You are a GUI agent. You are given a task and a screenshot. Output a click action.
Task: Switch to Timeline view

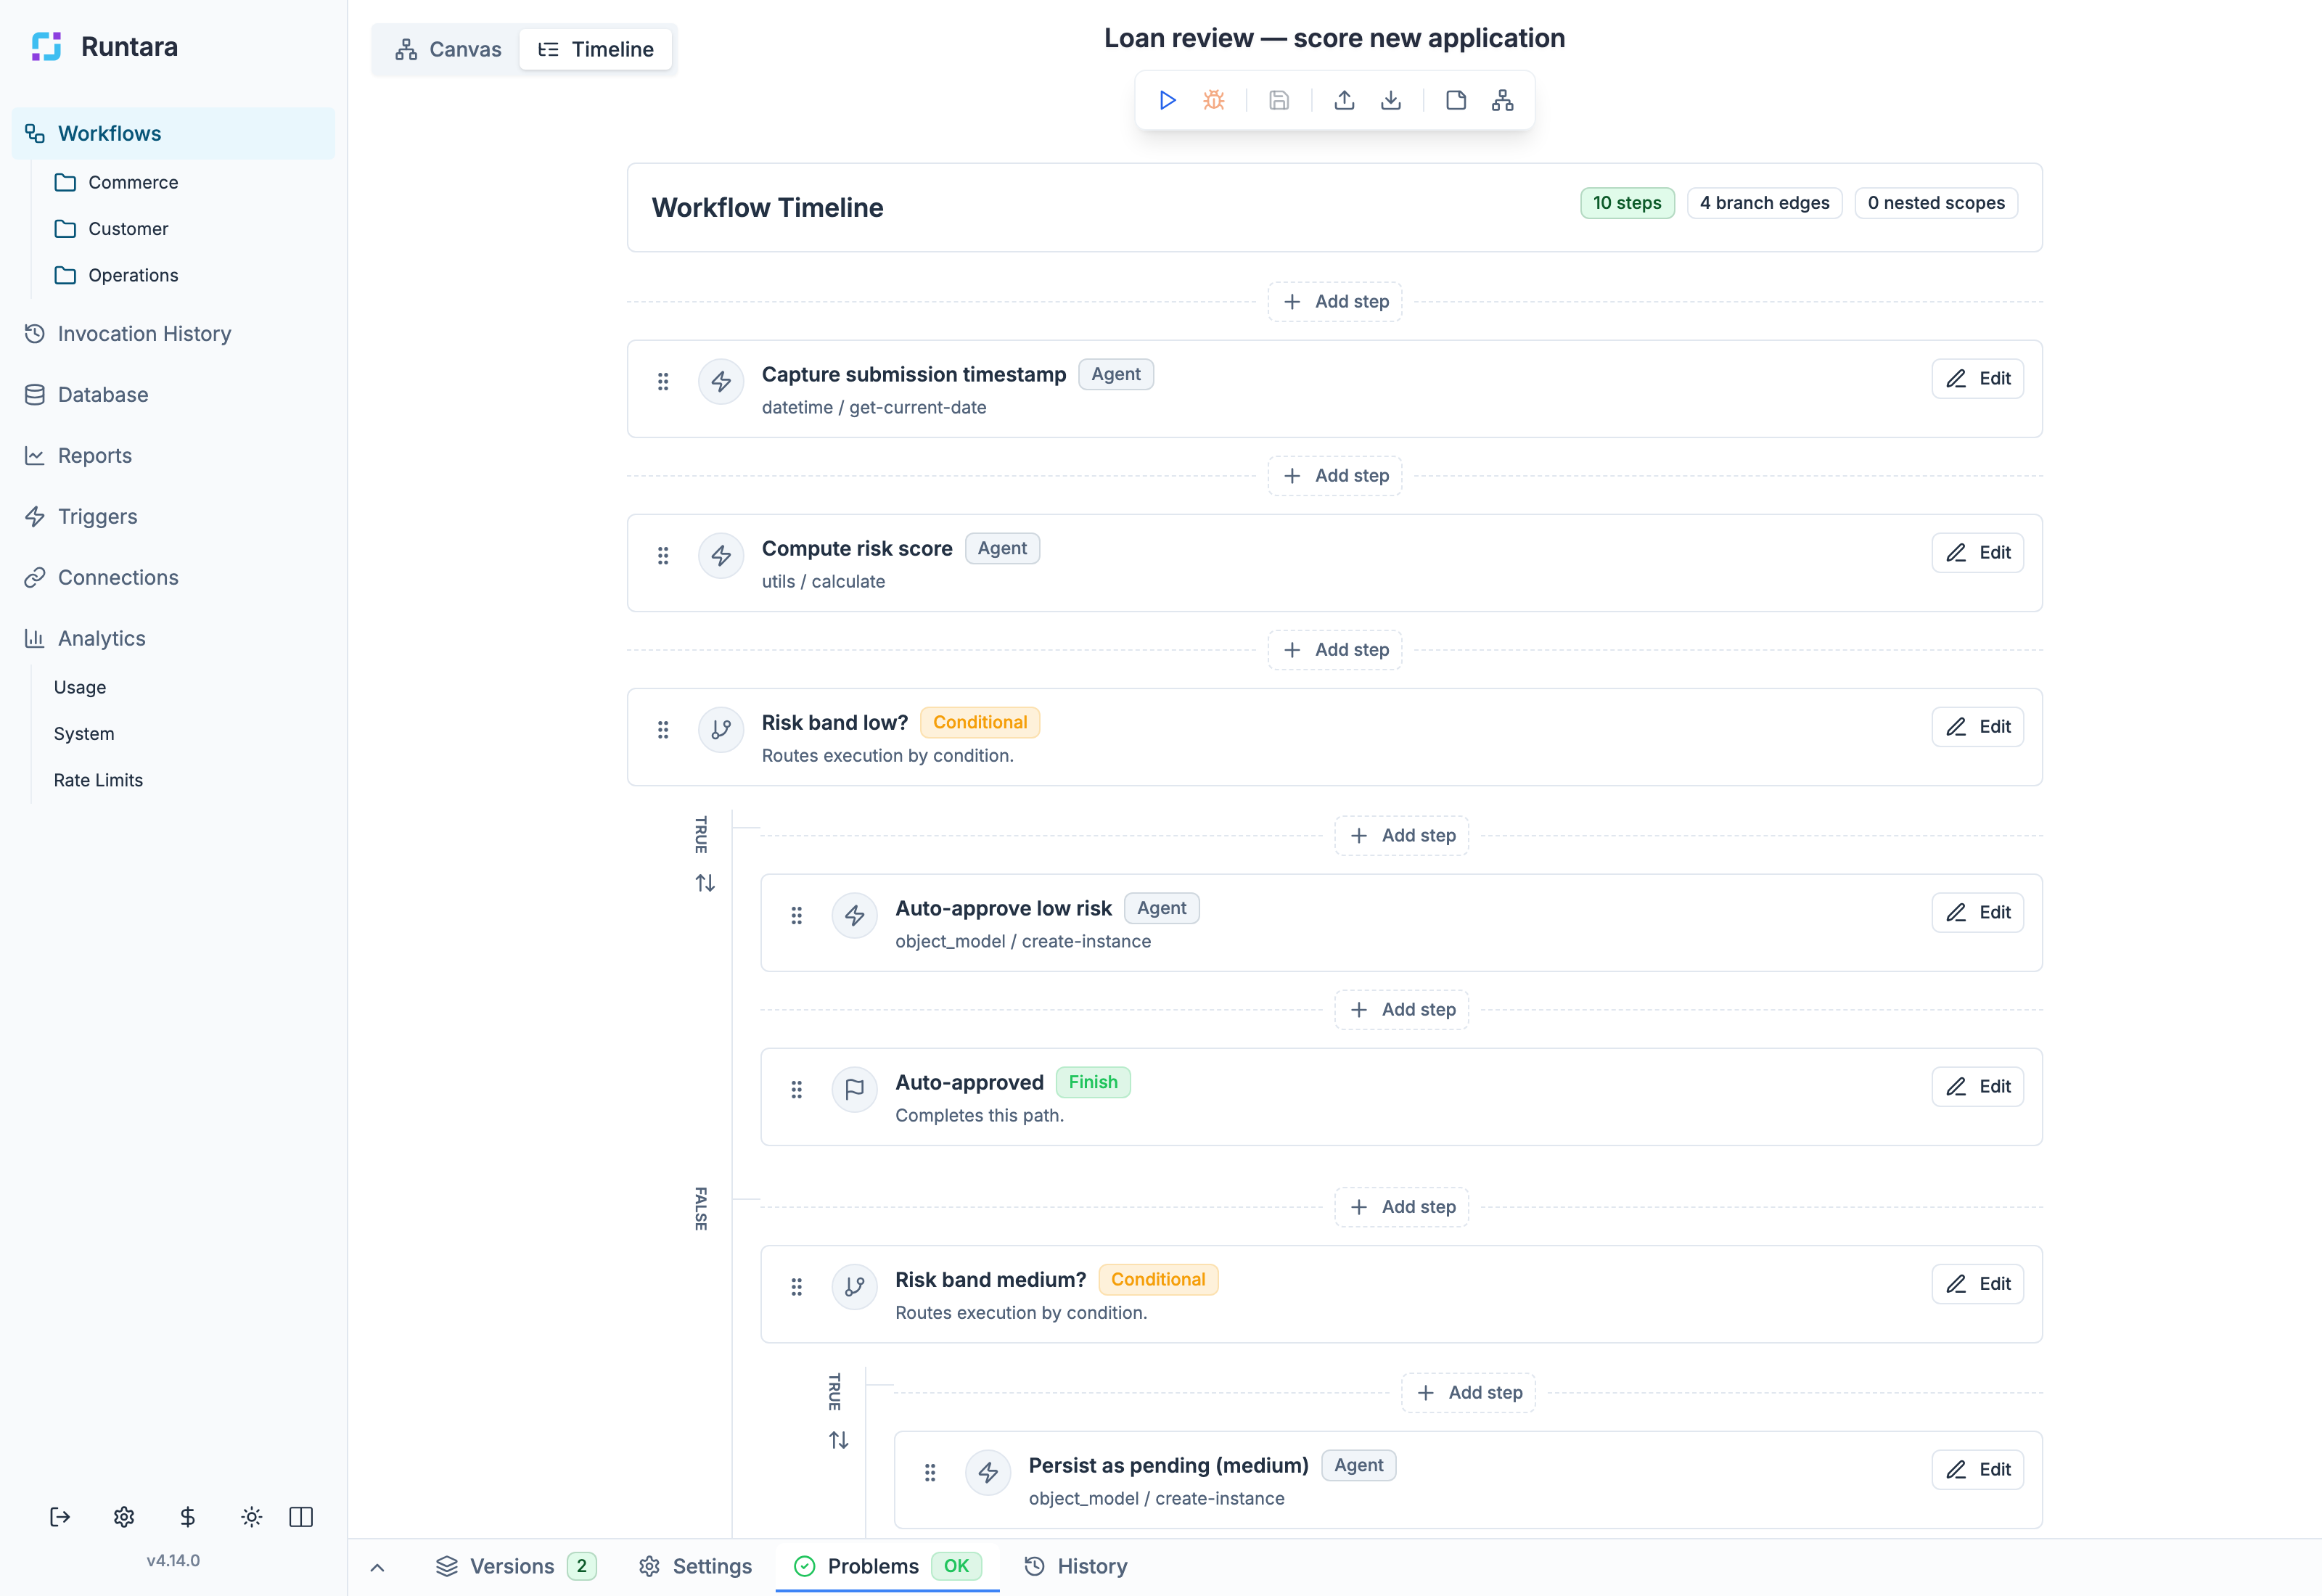pos(596,49)
